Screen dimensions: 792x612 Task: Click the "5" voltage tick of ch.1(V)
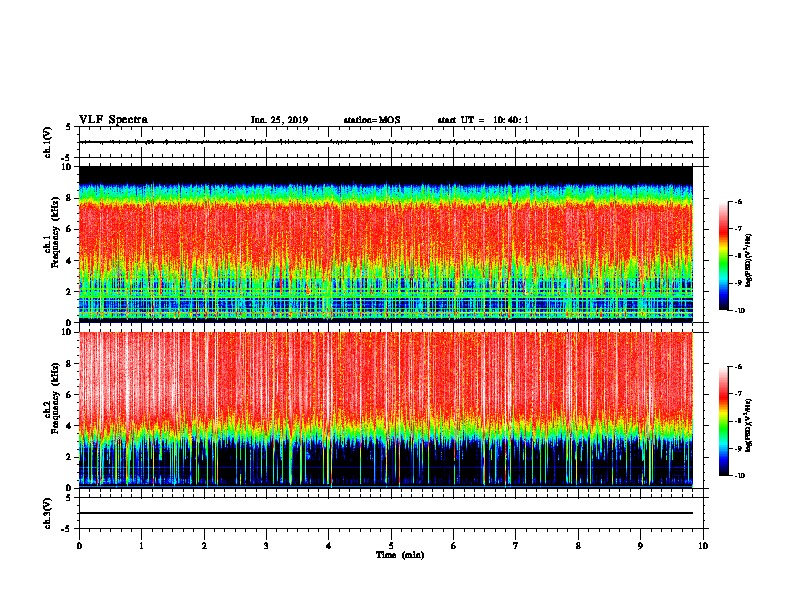point(69,127)
